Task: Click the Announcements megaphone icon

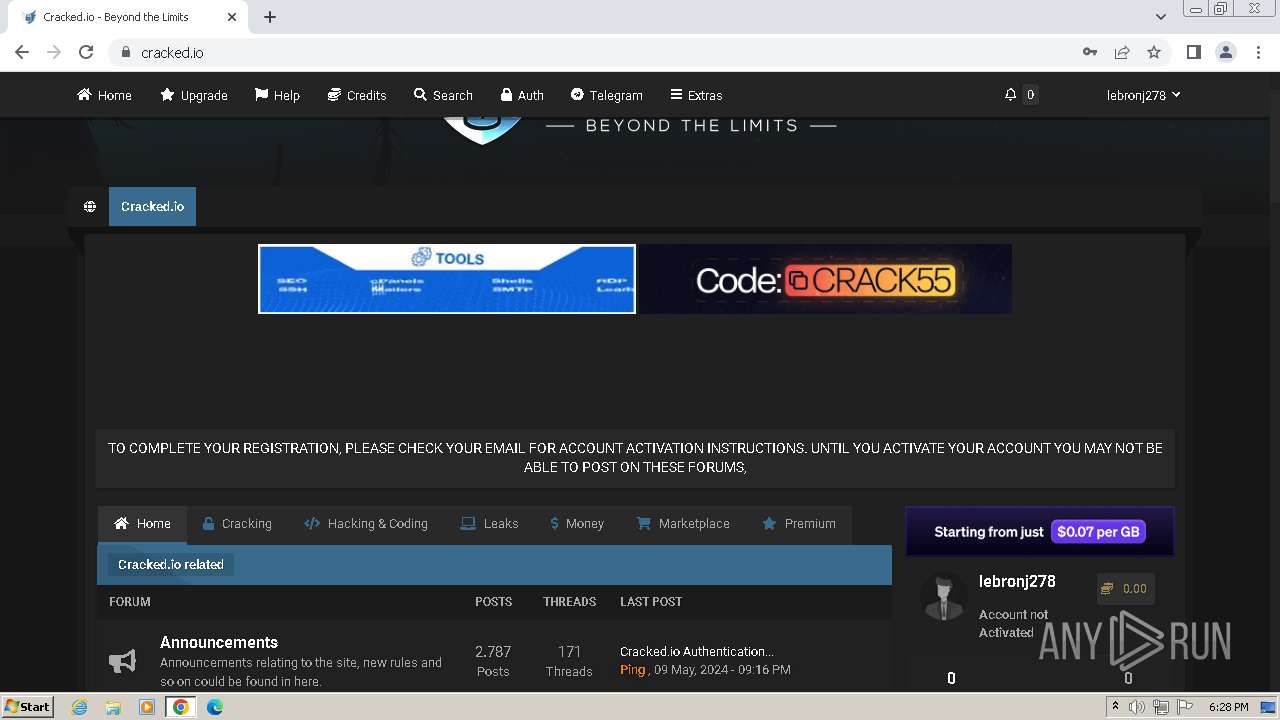Action: pos(122,660)
